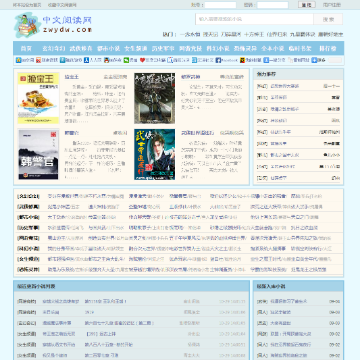Focus the password input field
The height and width of the screenshot is (360, 360).
click(x=273, y=5)
